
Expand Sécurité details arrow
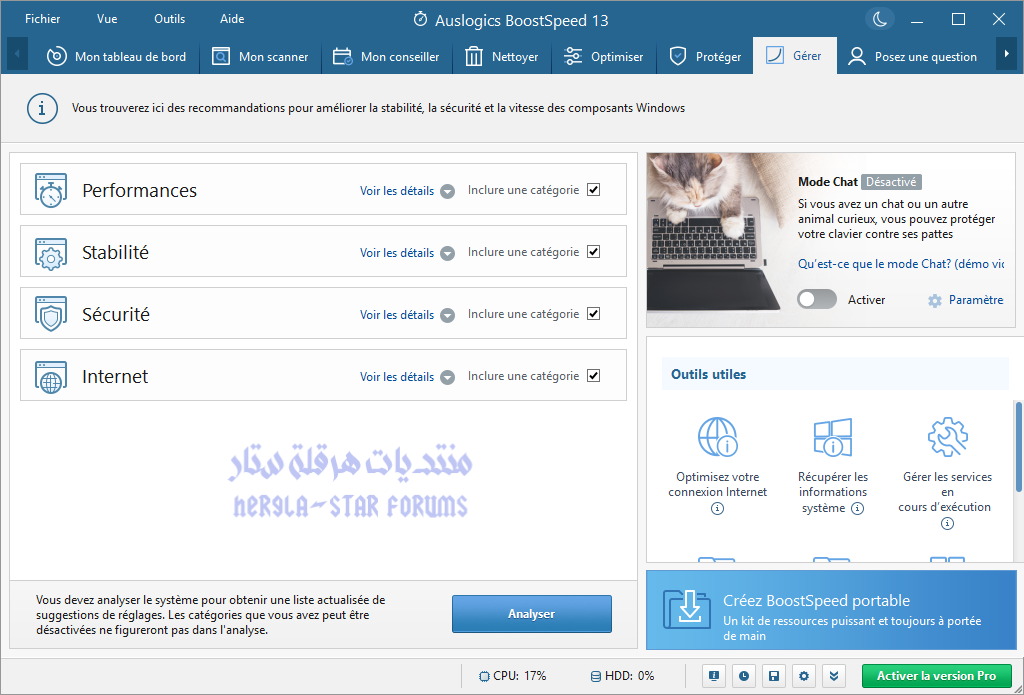(447, 315)
